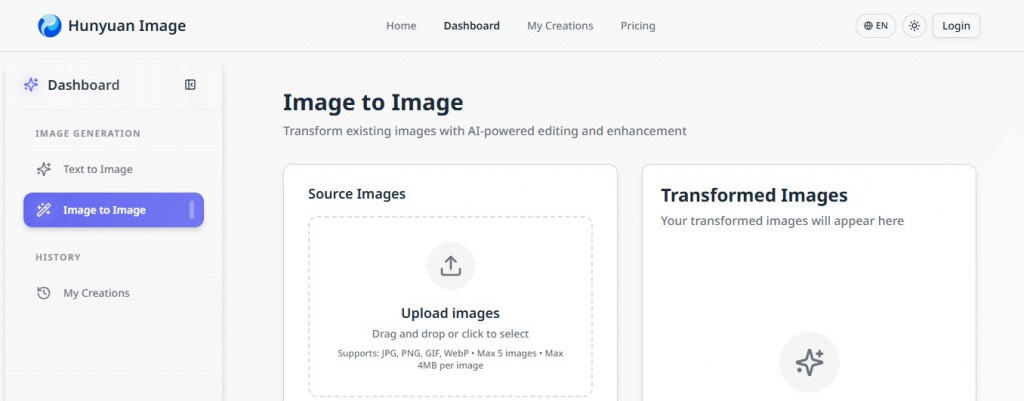
Task: Open the My Creations label under History
Action: [x=96, y=293]
